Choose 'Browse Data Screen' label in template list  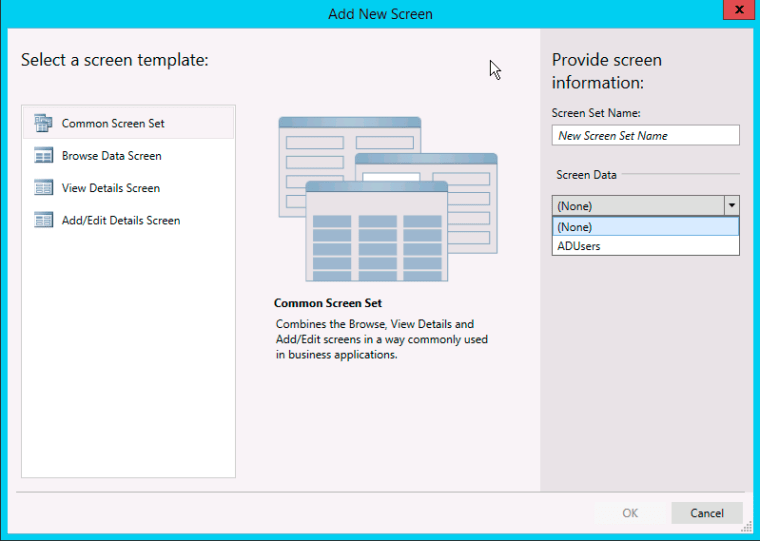pos(111,156)
